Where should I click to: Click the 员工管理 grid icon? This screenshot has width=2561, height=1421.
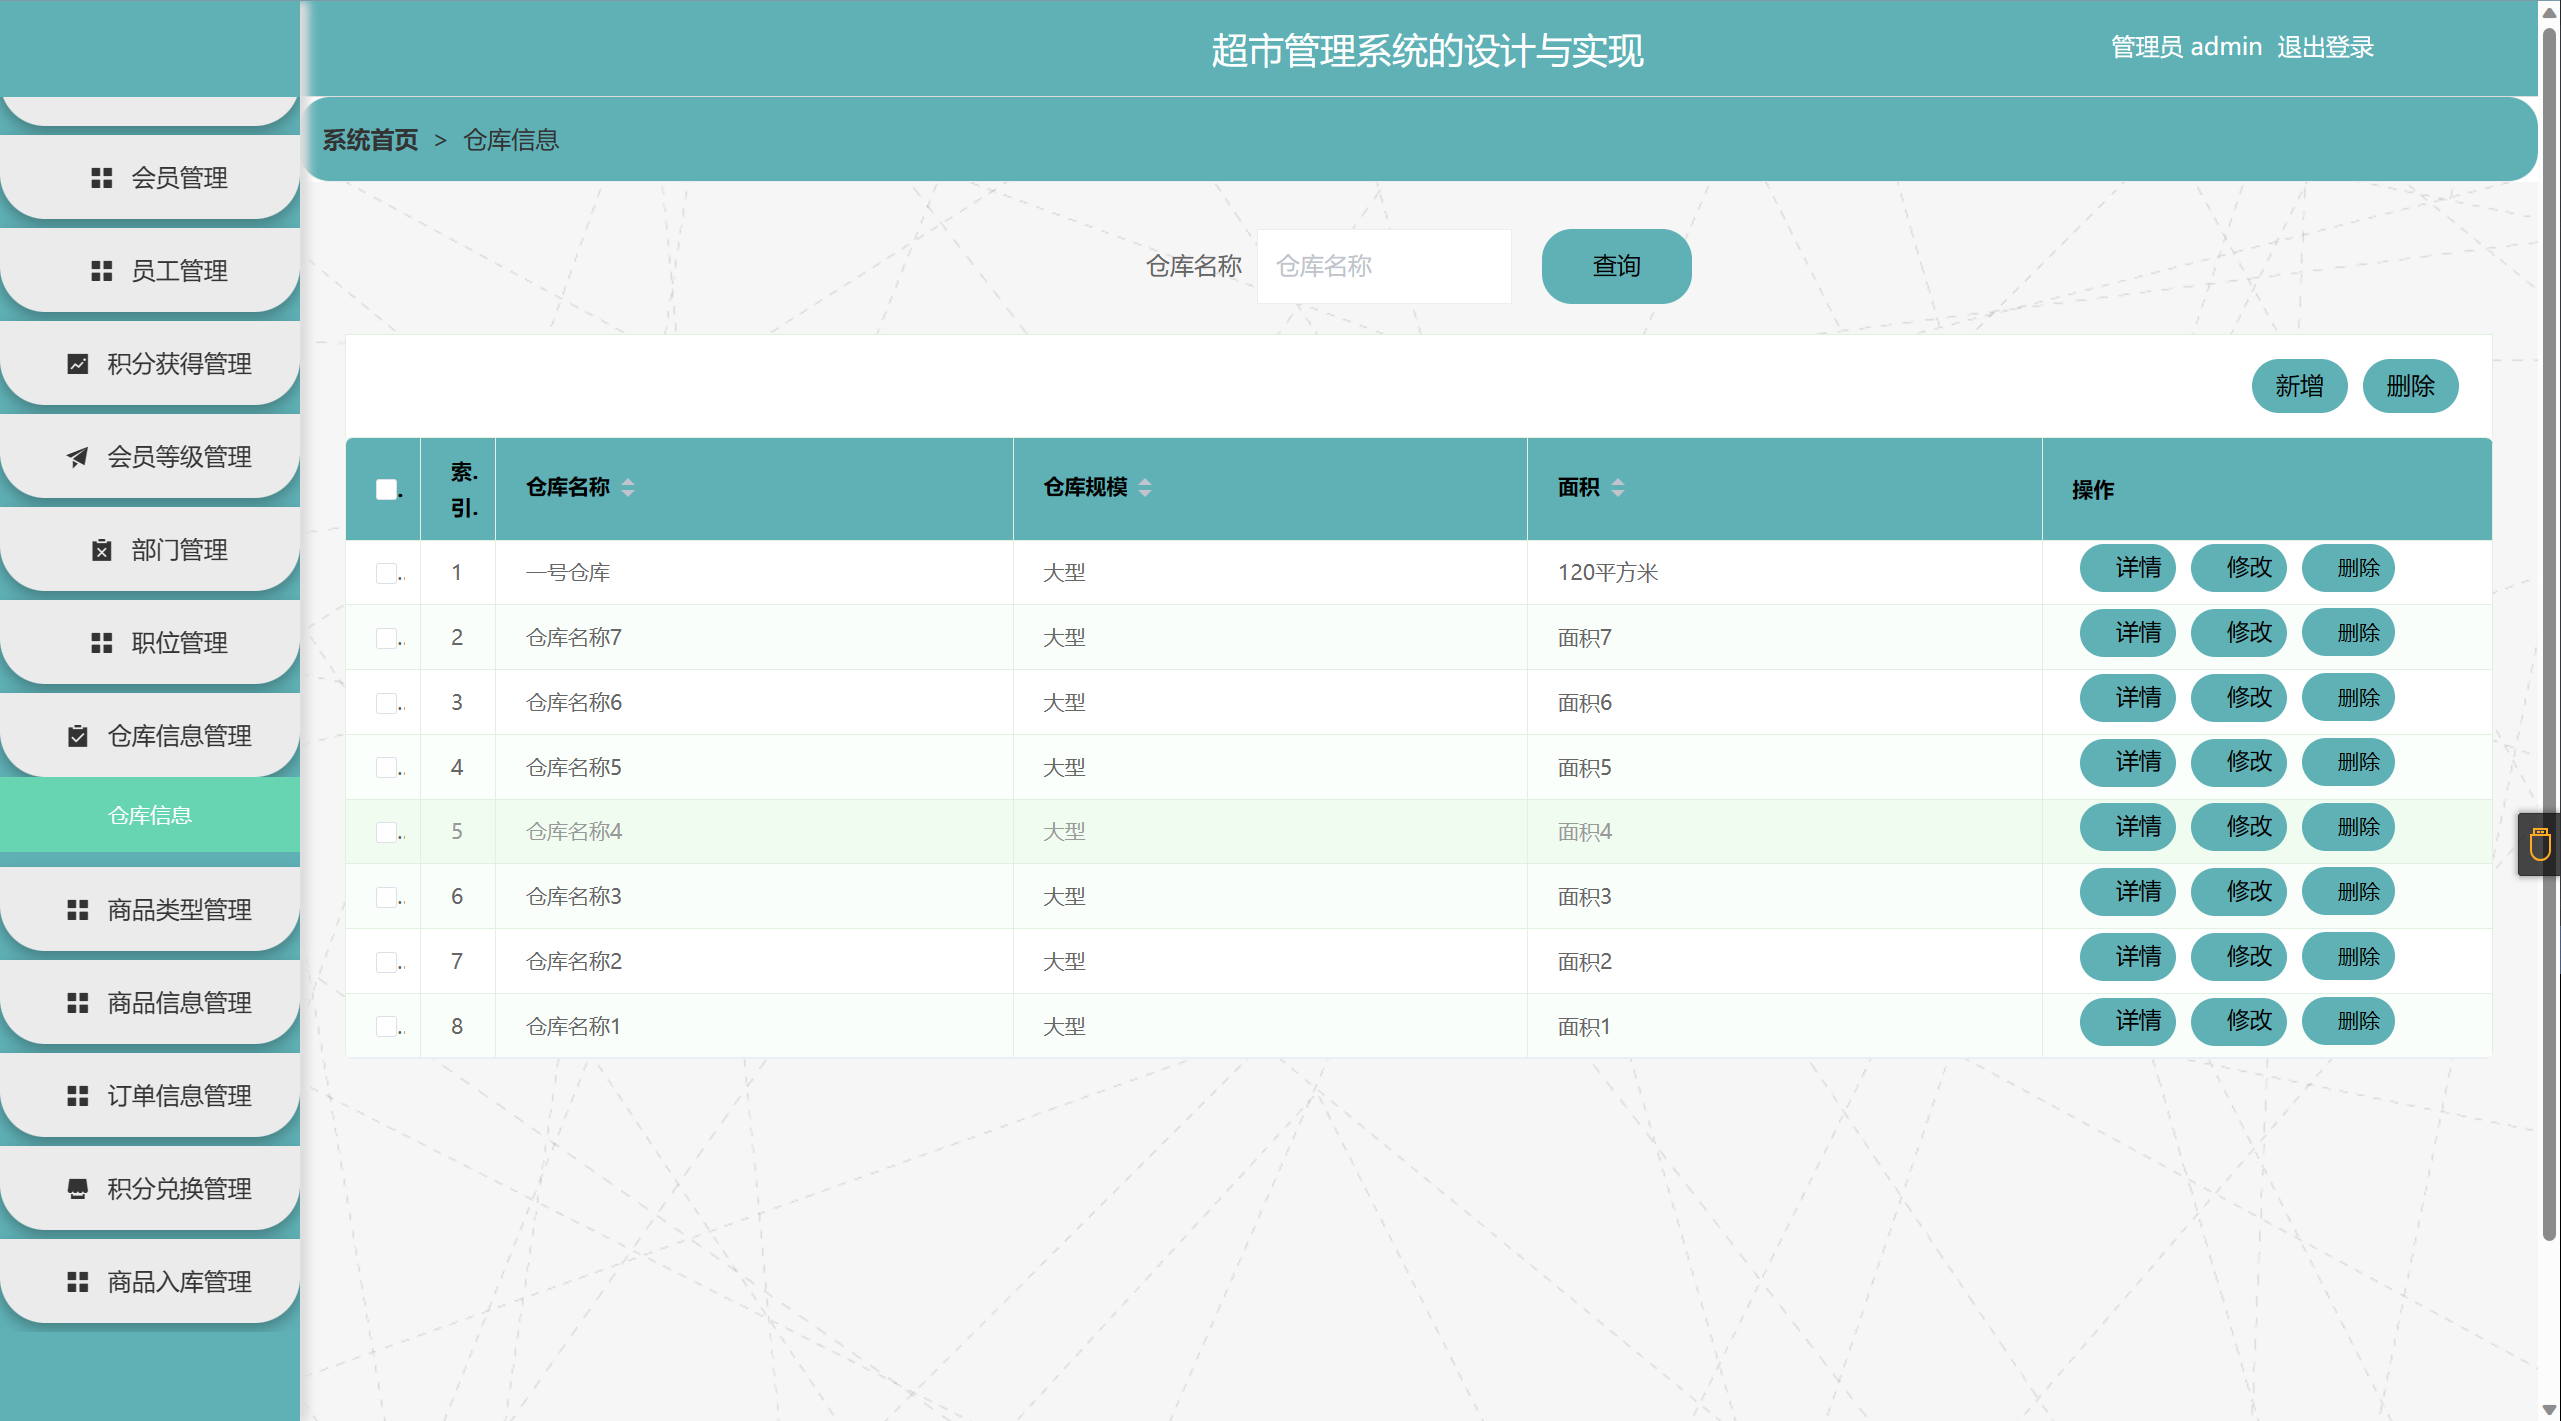101,271
